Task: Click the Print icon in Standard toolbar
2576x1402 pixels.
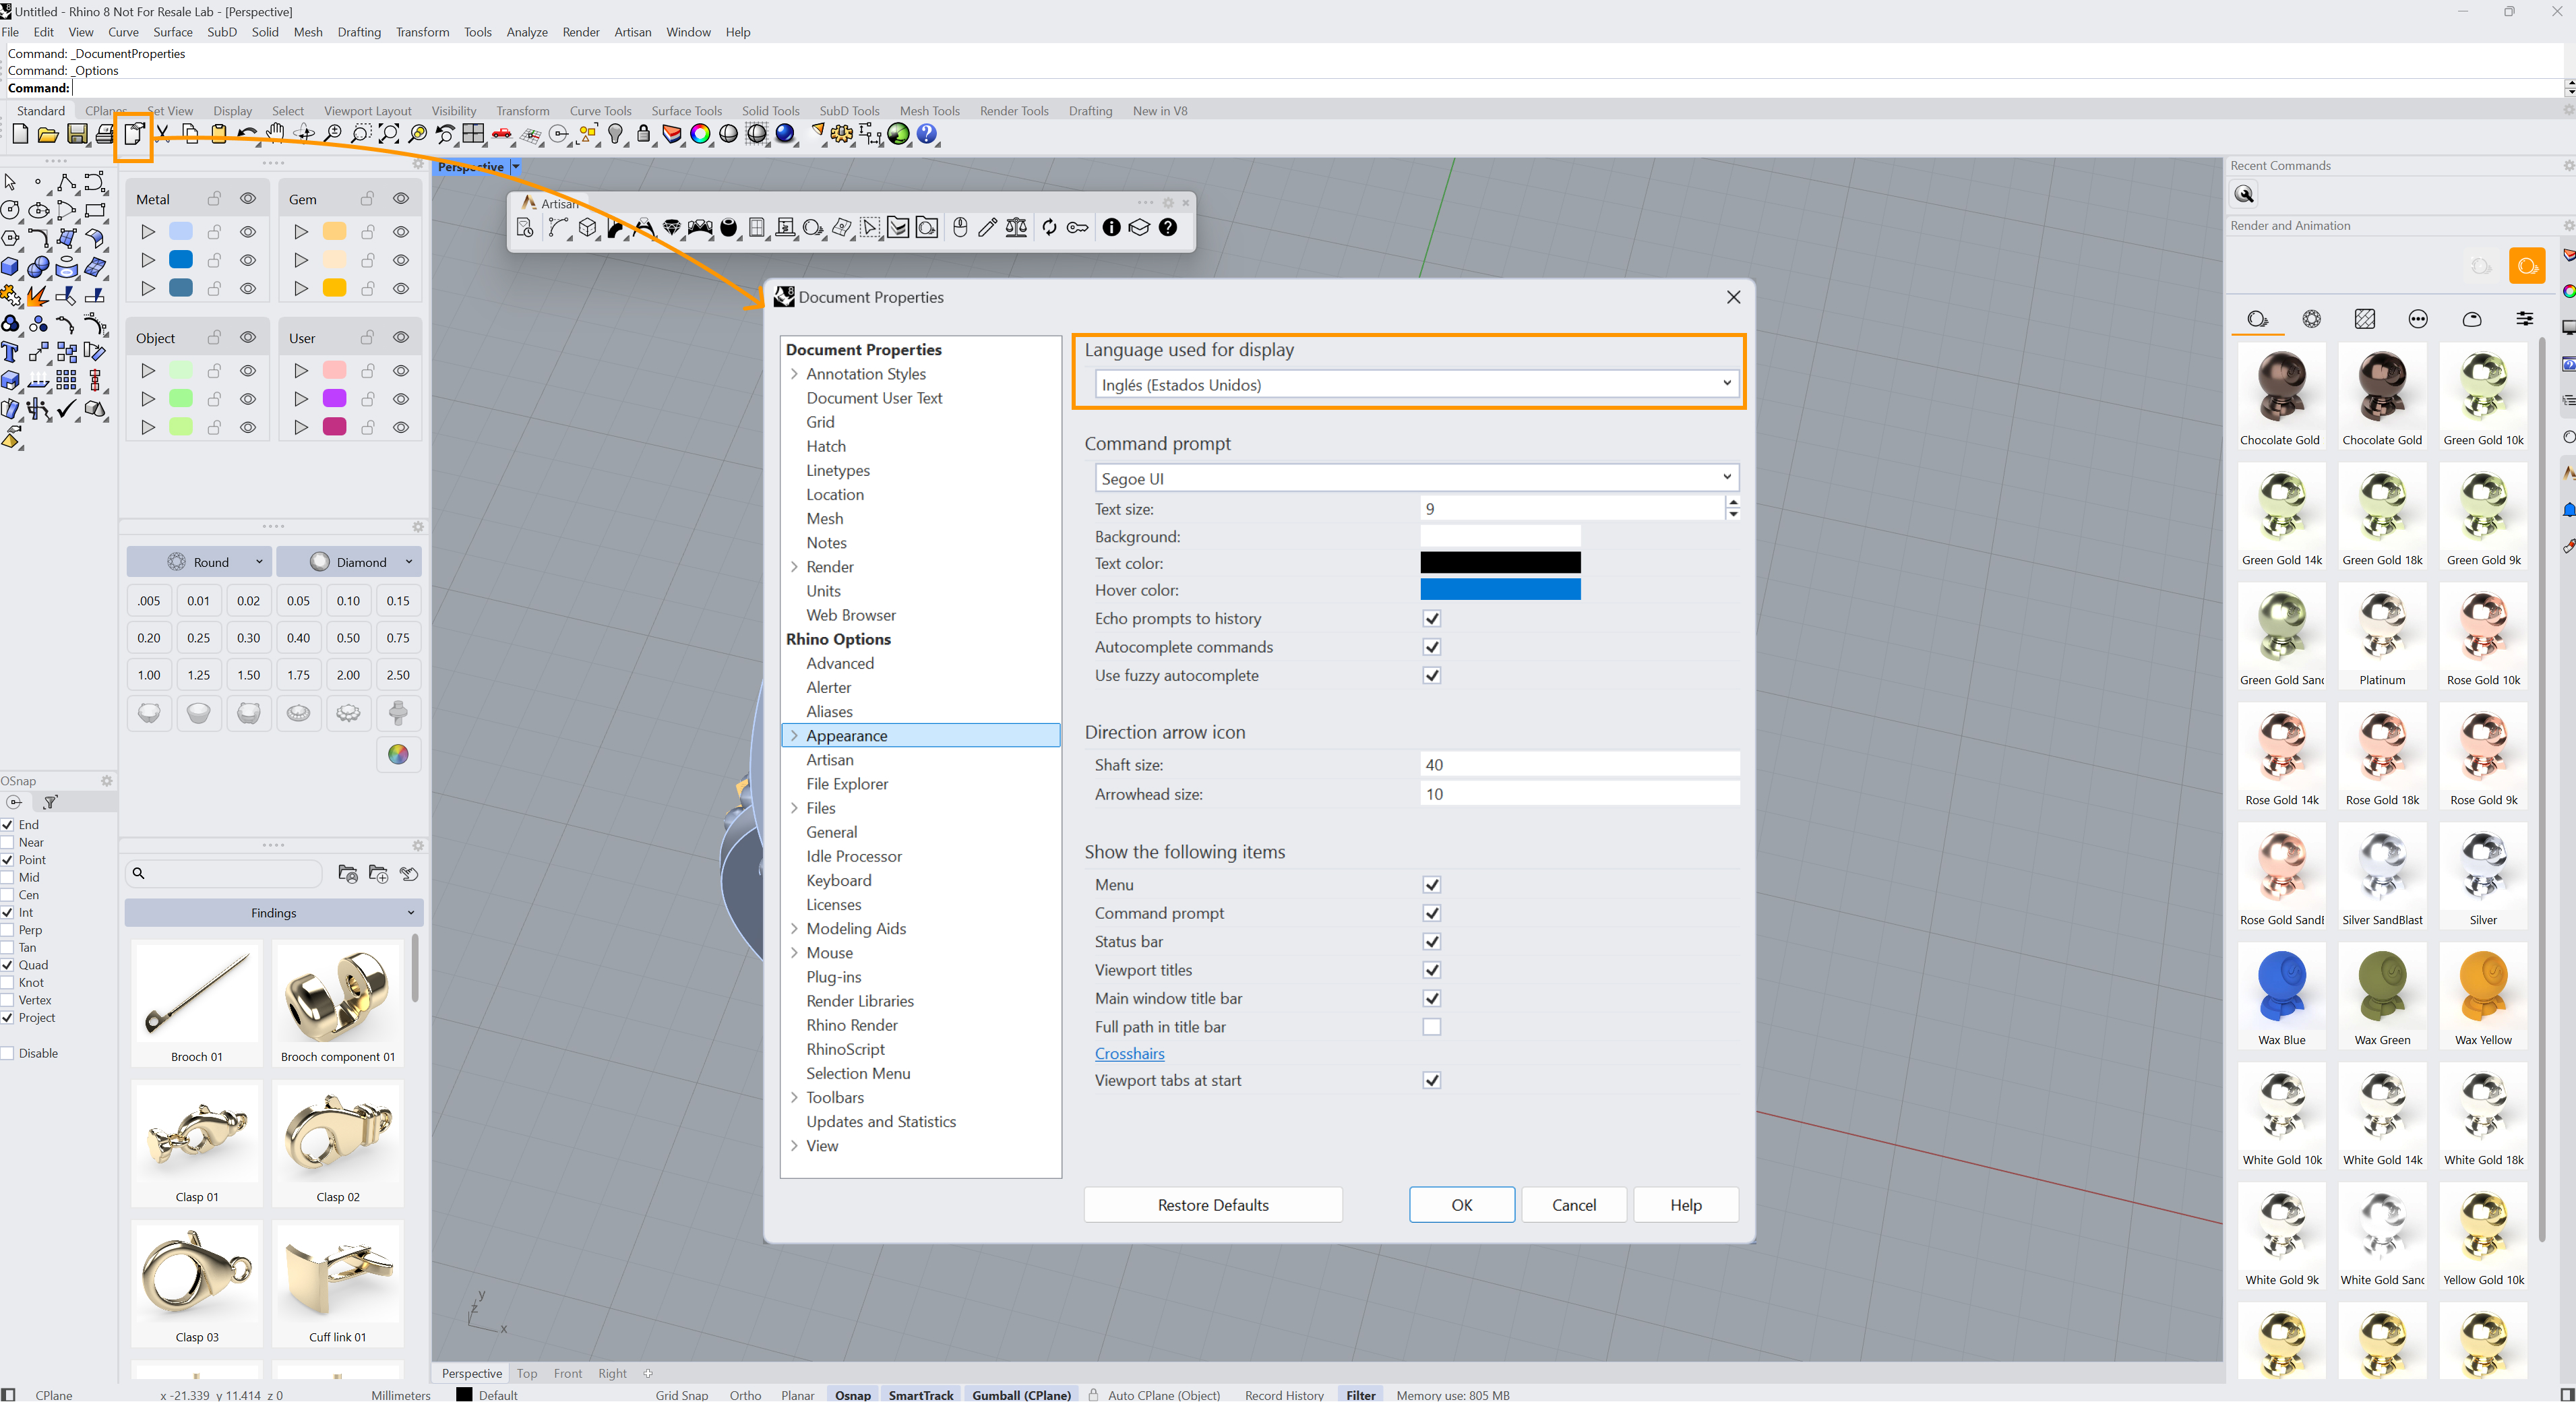Action: [x=105, y=134]
